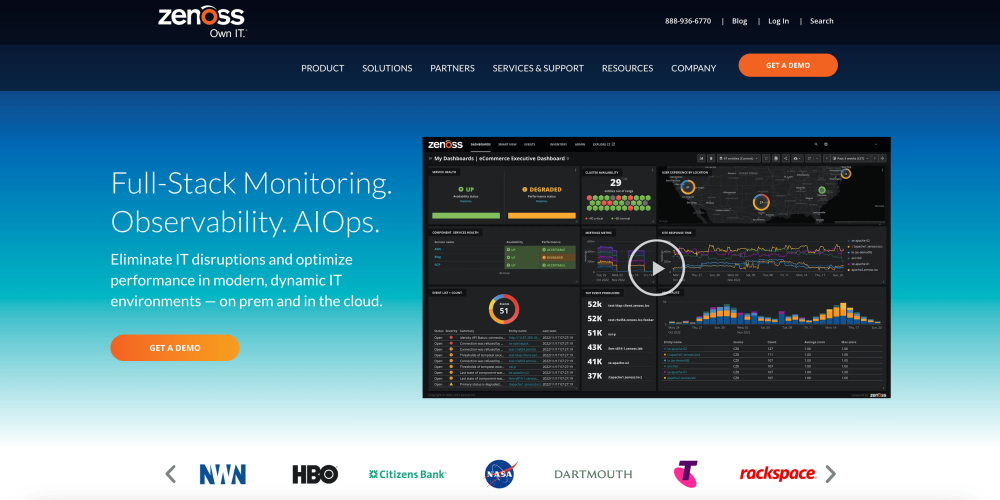The image size is (1000, 500).
Task: Open the Product menu
Action: pos(322,68)
